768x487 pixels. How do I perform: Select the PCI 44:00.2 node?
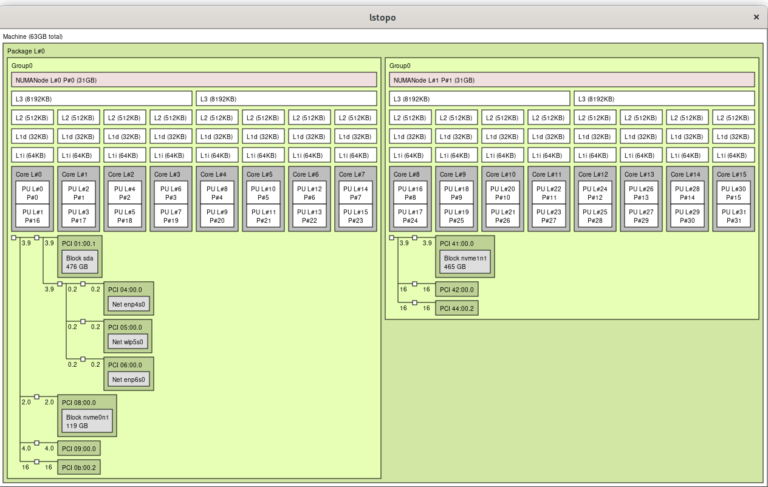(457, 307)
